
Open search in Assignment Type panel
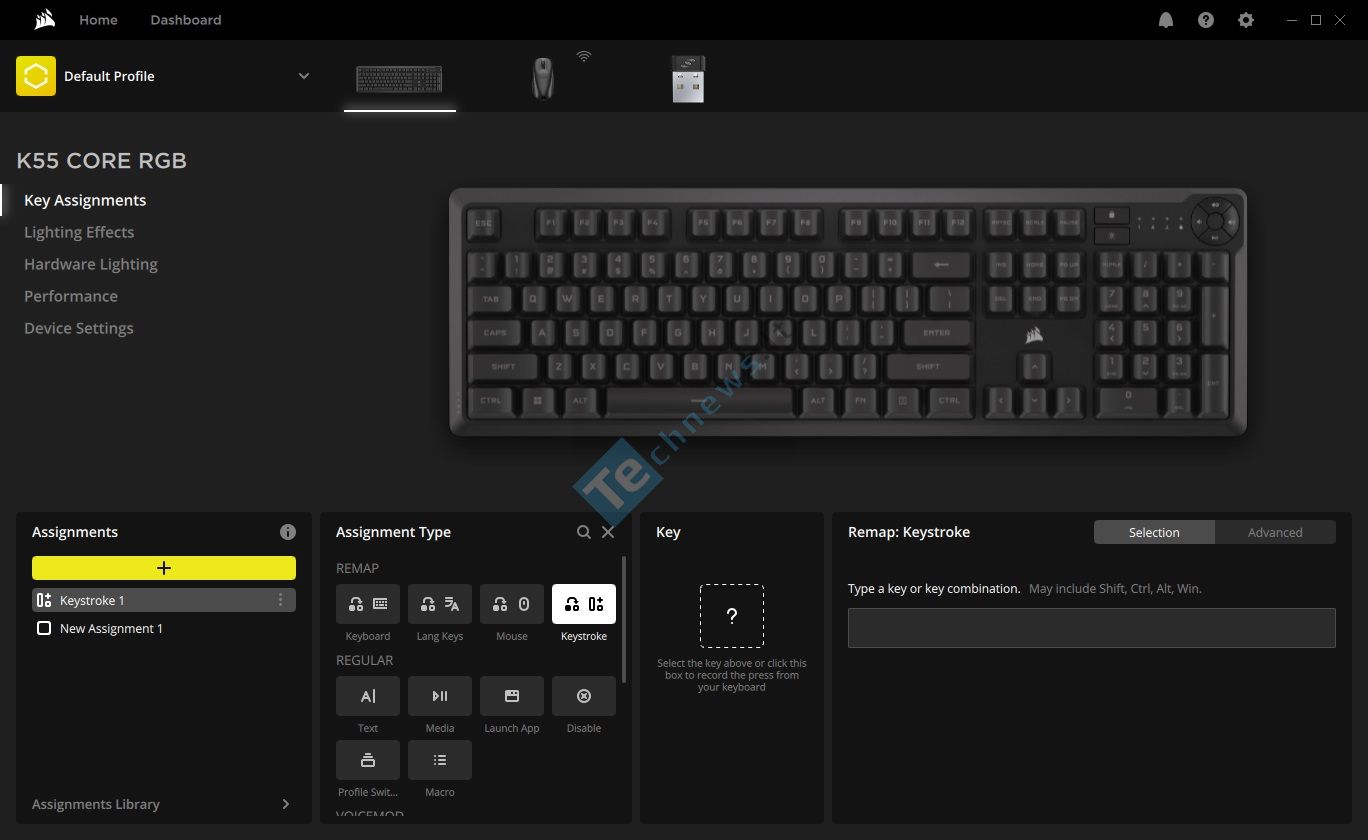tap(584, 532)
